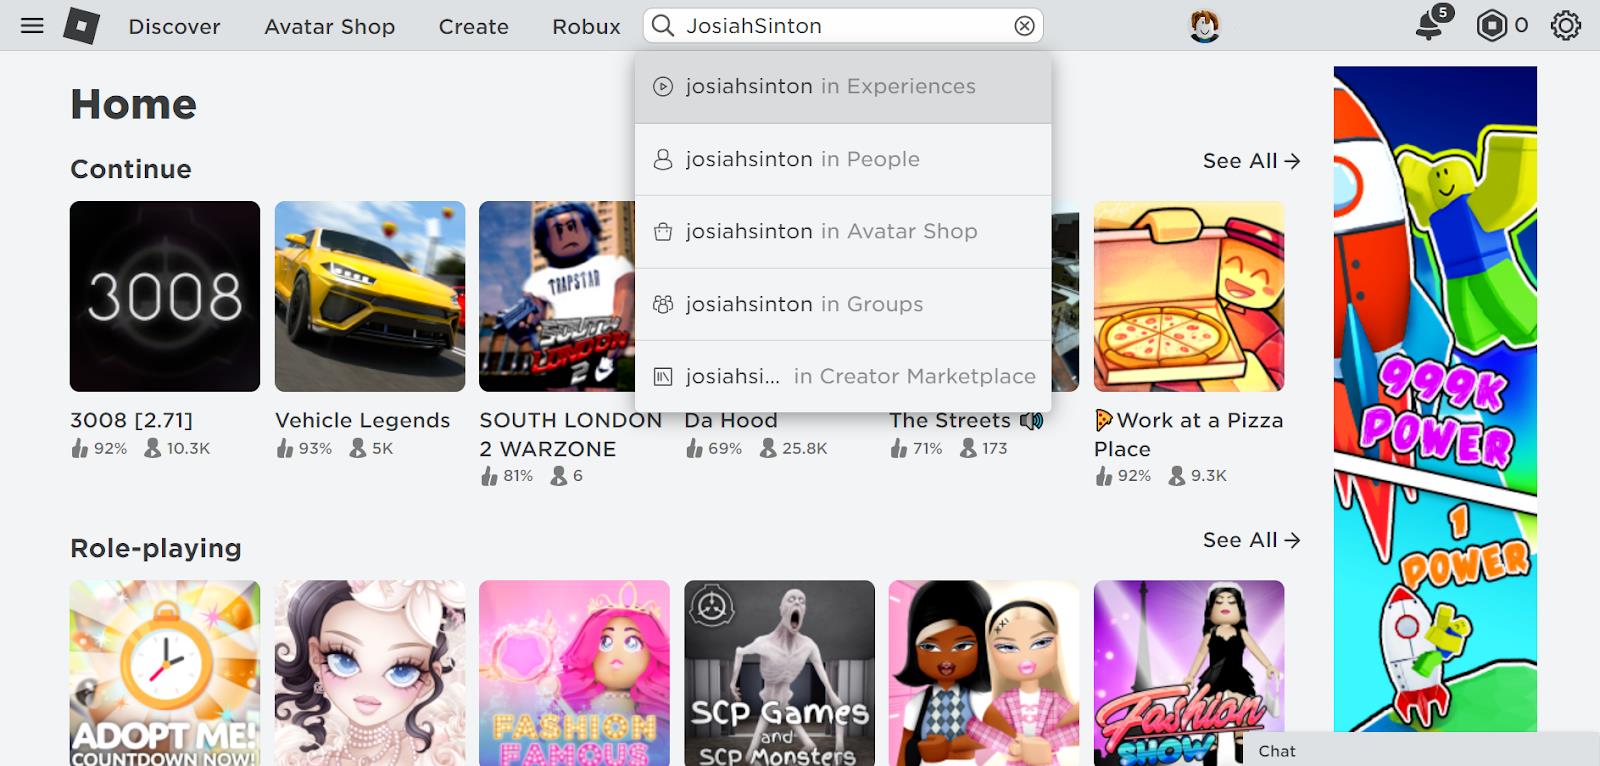Clear the search box text
1600x766 pixels.
(x=1024, y=26)
